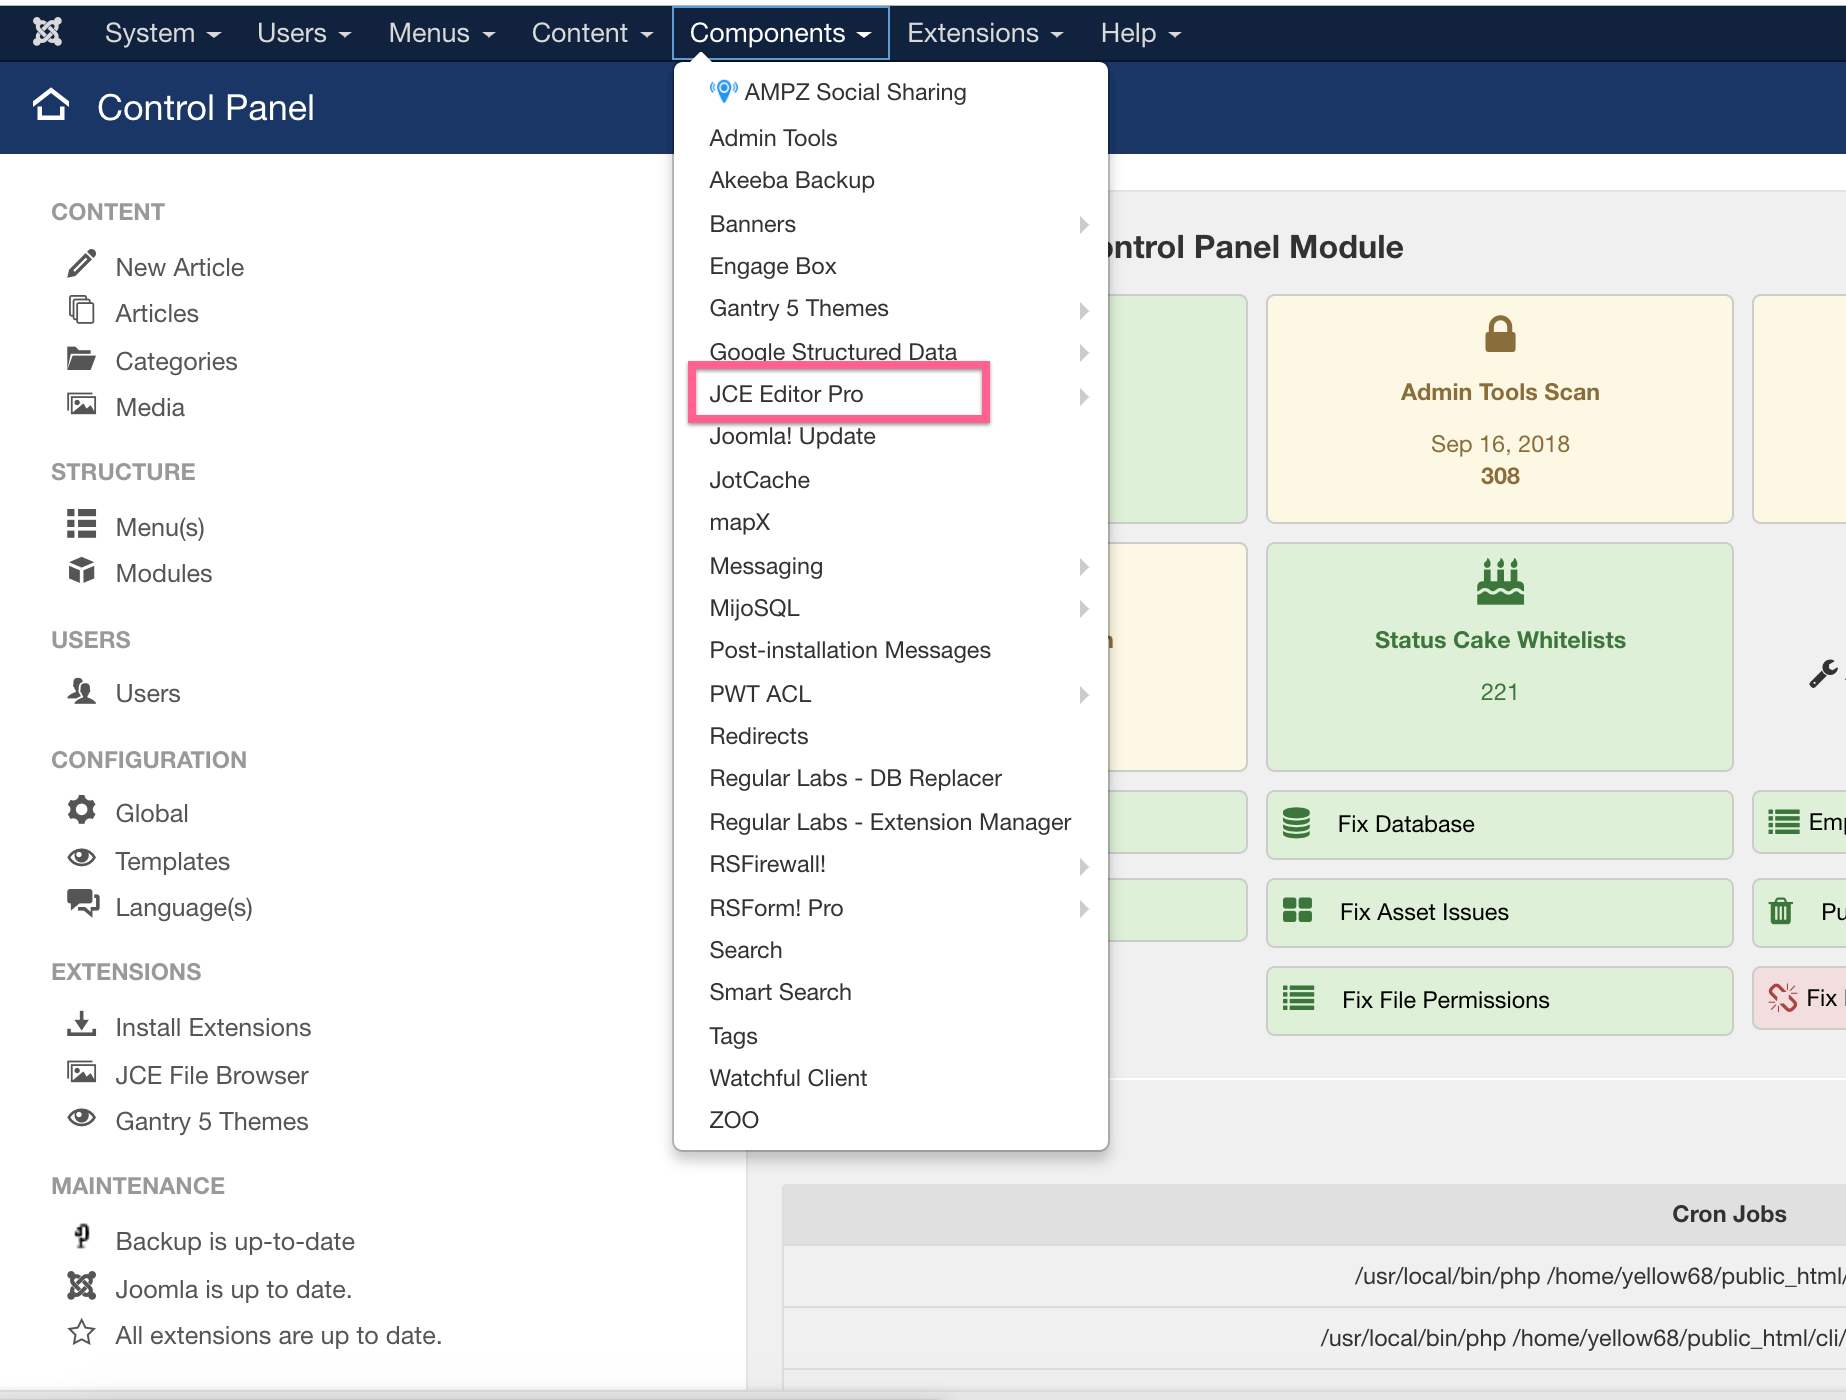The height and width of the screenshot is (1400, 1846).
Task: Select Akeeba Backup menu entry
Action: coord(792,180)
